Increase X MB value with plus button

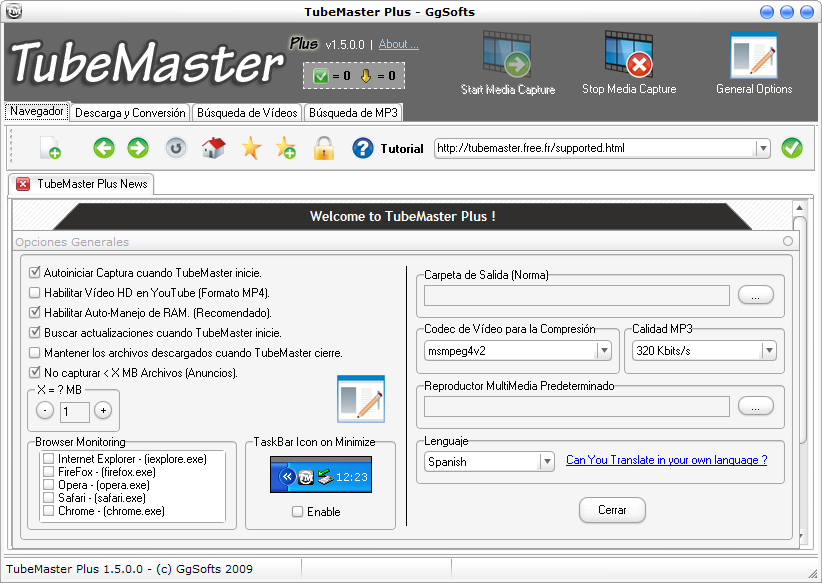tap(103, 411)
